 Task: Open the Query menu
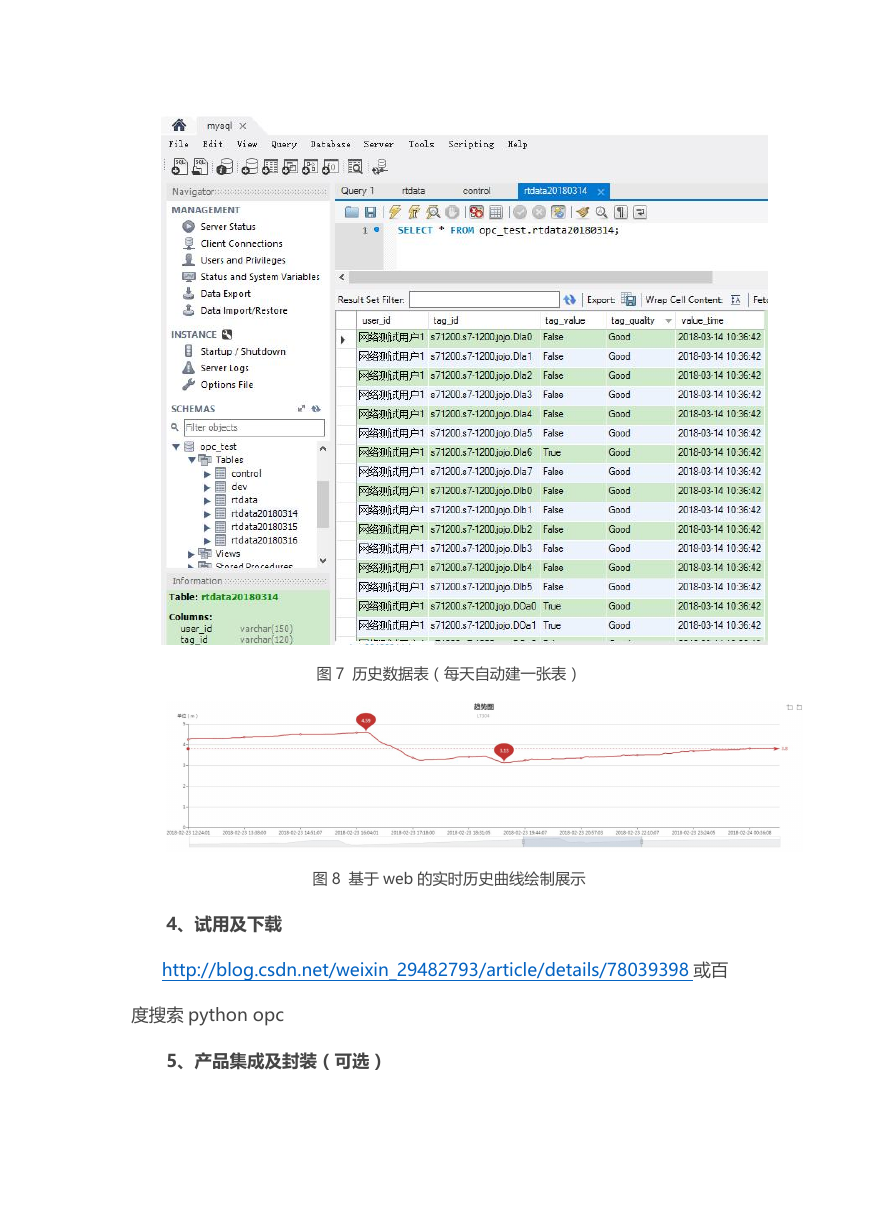pos(284,144)
